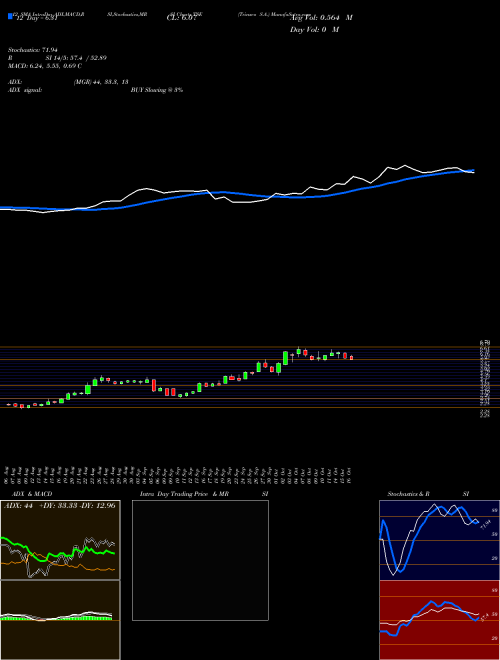
Task: Click the 'ADX: 44 +DY: 33.33 -DY: 12.96' header
Action: (x=59, y=505)
